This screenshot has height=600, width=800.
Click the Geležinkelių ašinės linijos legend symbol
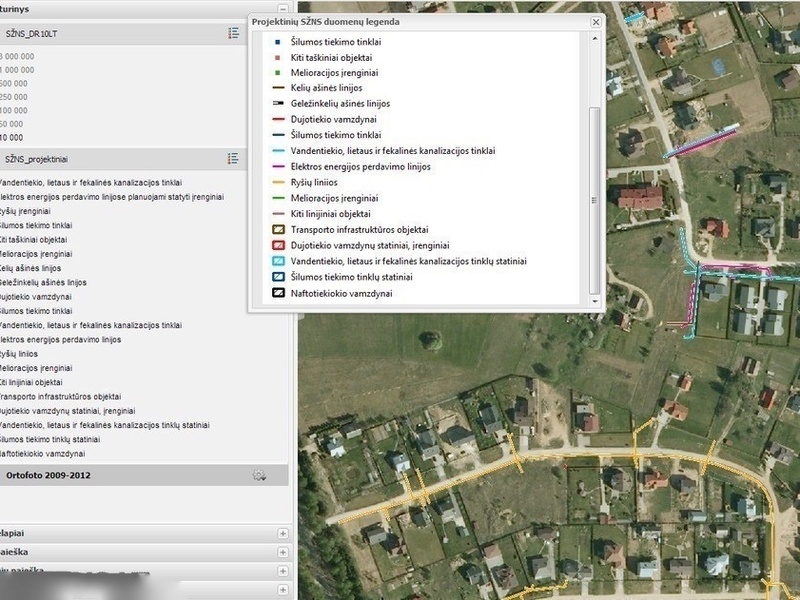click(x=276, y=104)
